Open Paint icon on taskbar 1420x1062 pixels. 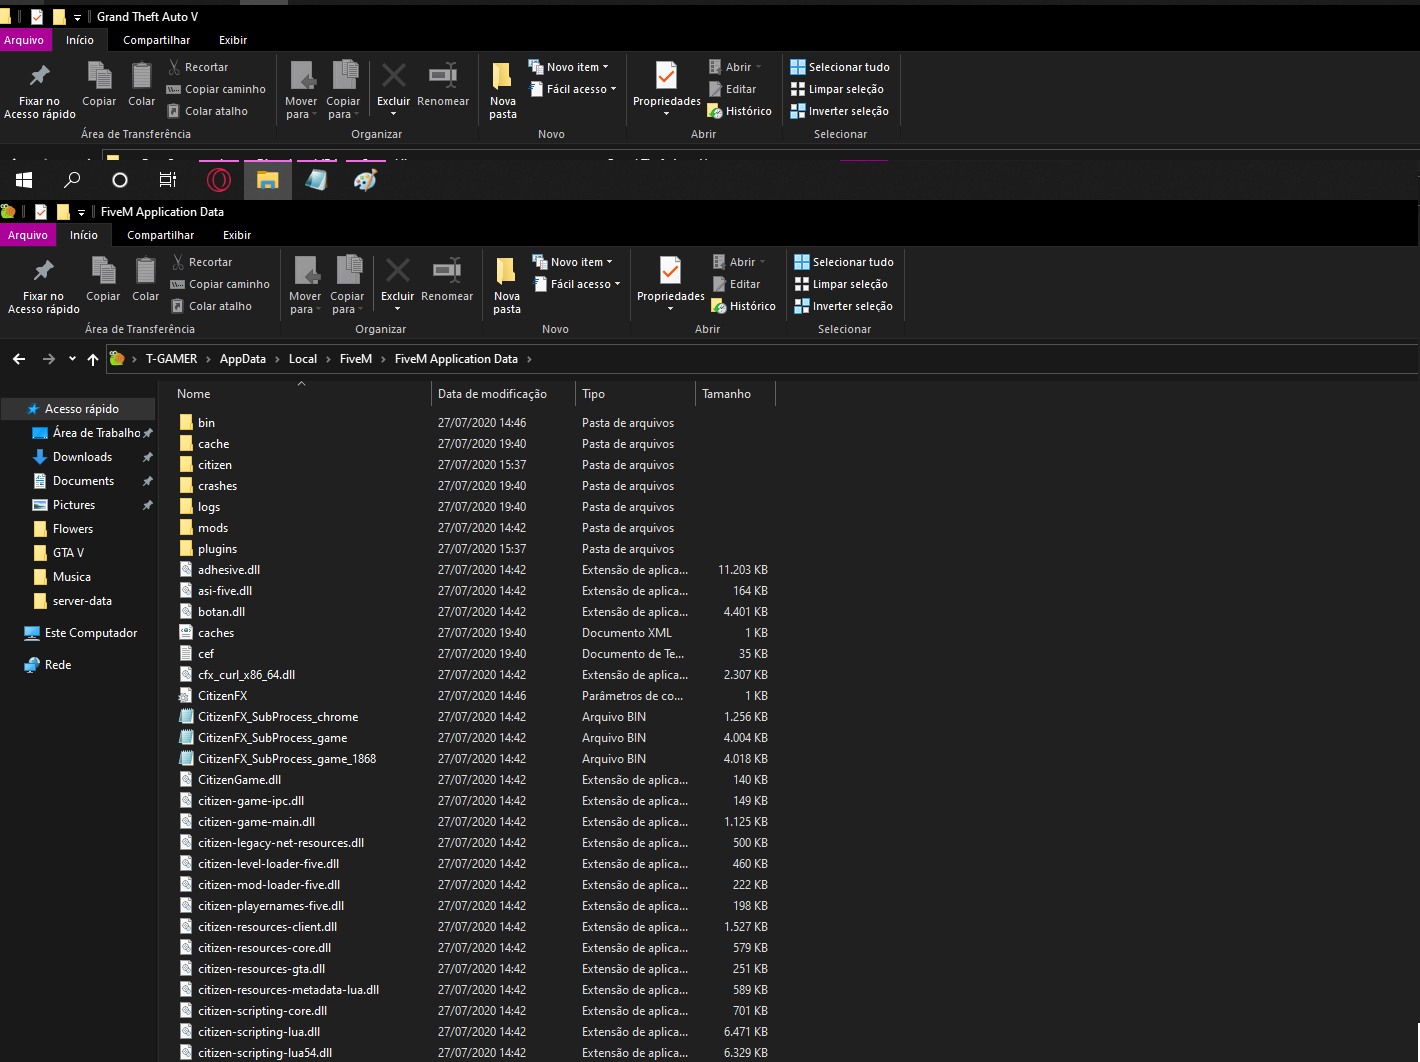click(365, 180)
